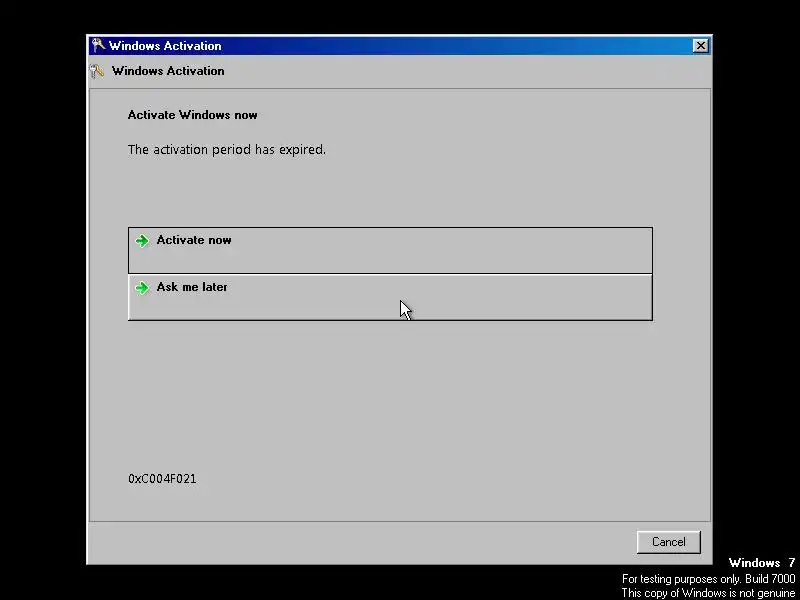Click the keys icon in the title bar
800x600 pixels.
tap(98, 45)
